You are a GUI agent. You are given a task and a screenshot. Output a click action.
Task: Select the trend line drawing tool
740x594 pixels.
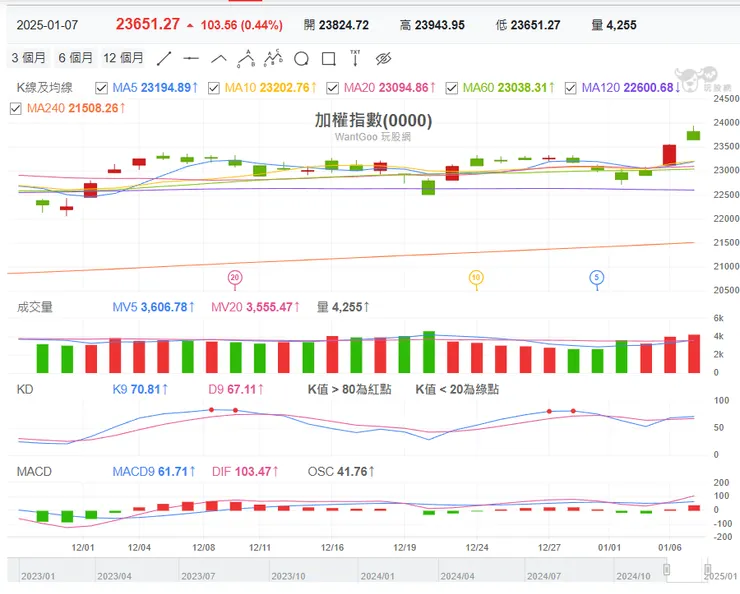164,59
